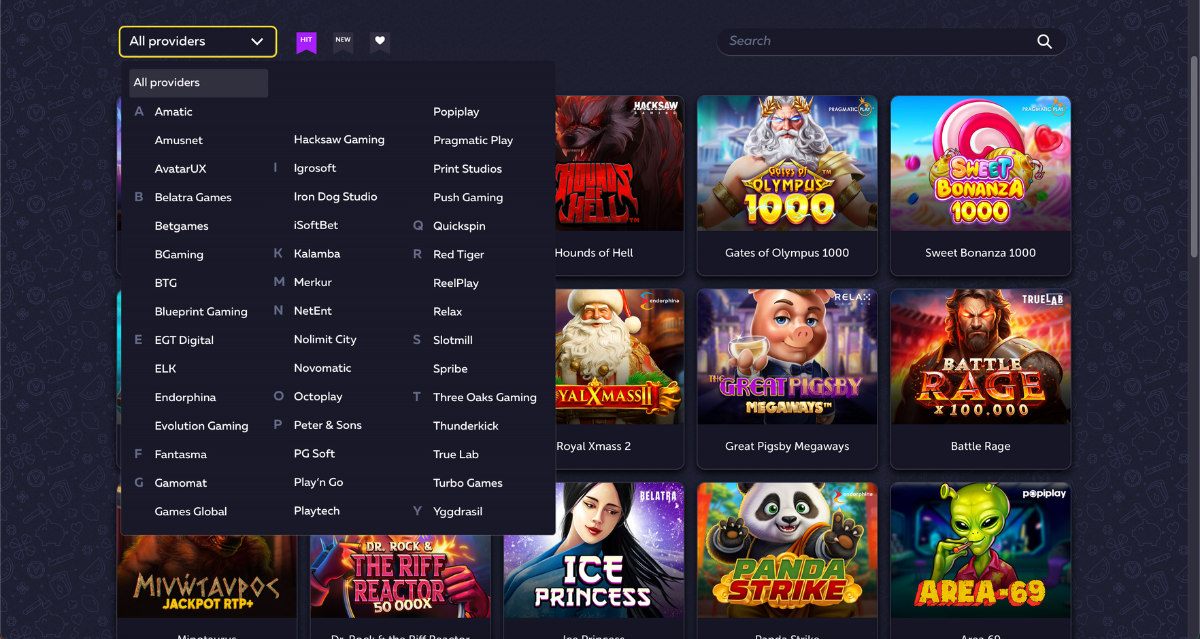Select Three Oaks Gaming provider
The image size is (1200, 639).
[485, 397]
